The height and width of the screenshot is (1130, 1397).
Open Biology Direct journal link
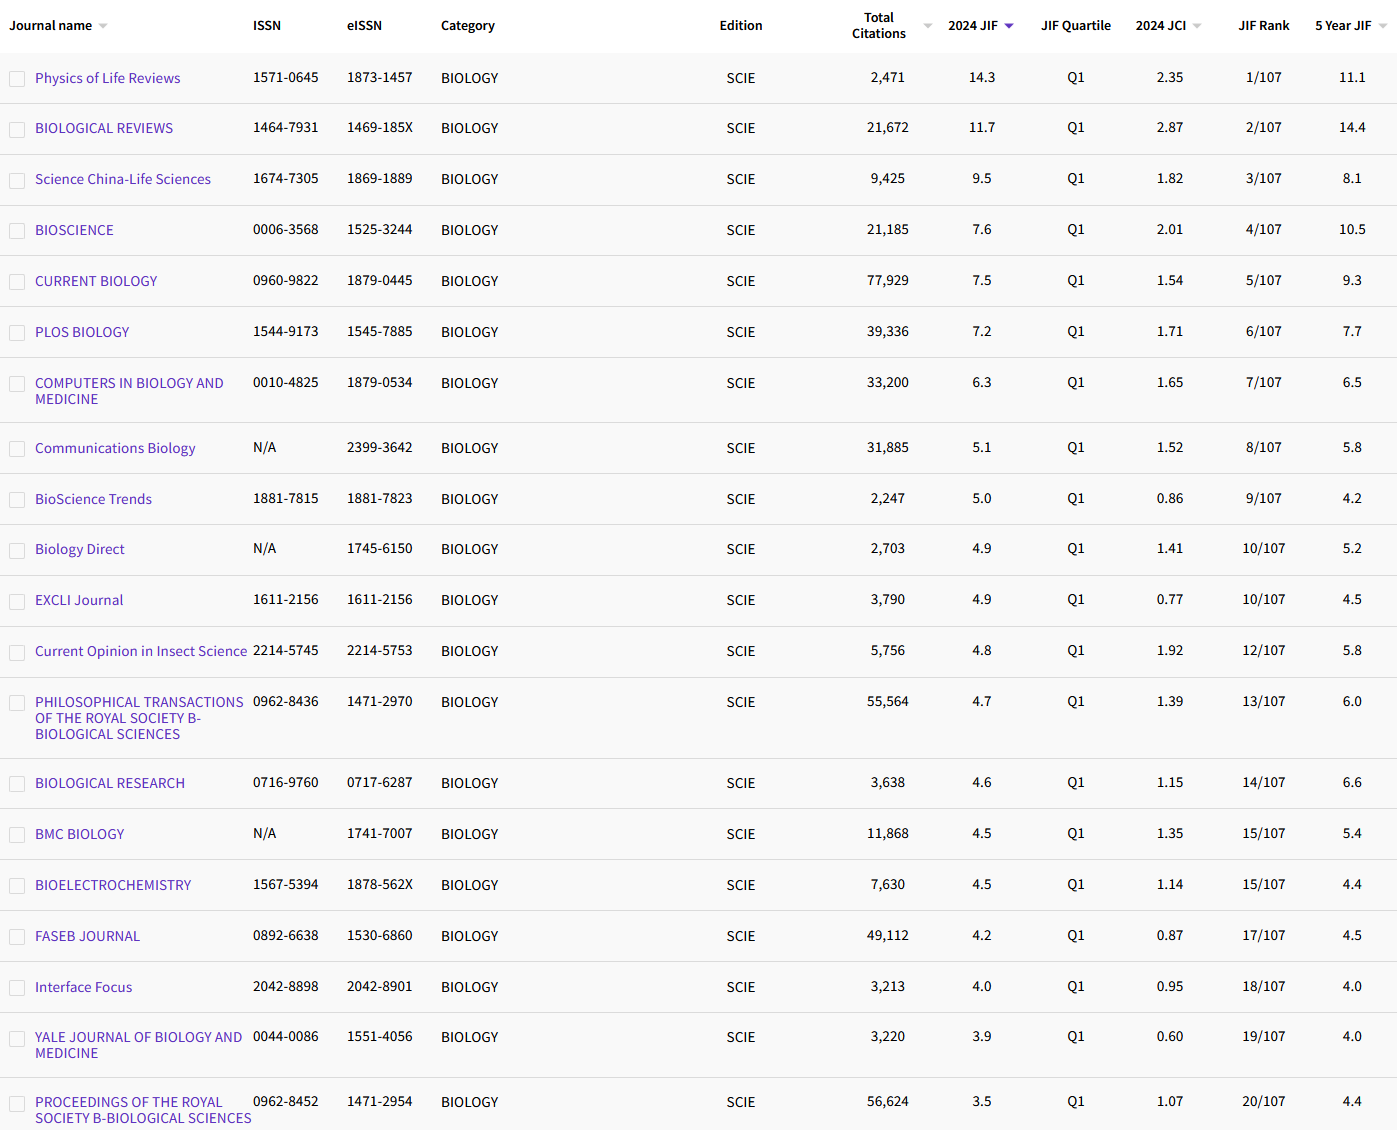click(x=80, y=549)
